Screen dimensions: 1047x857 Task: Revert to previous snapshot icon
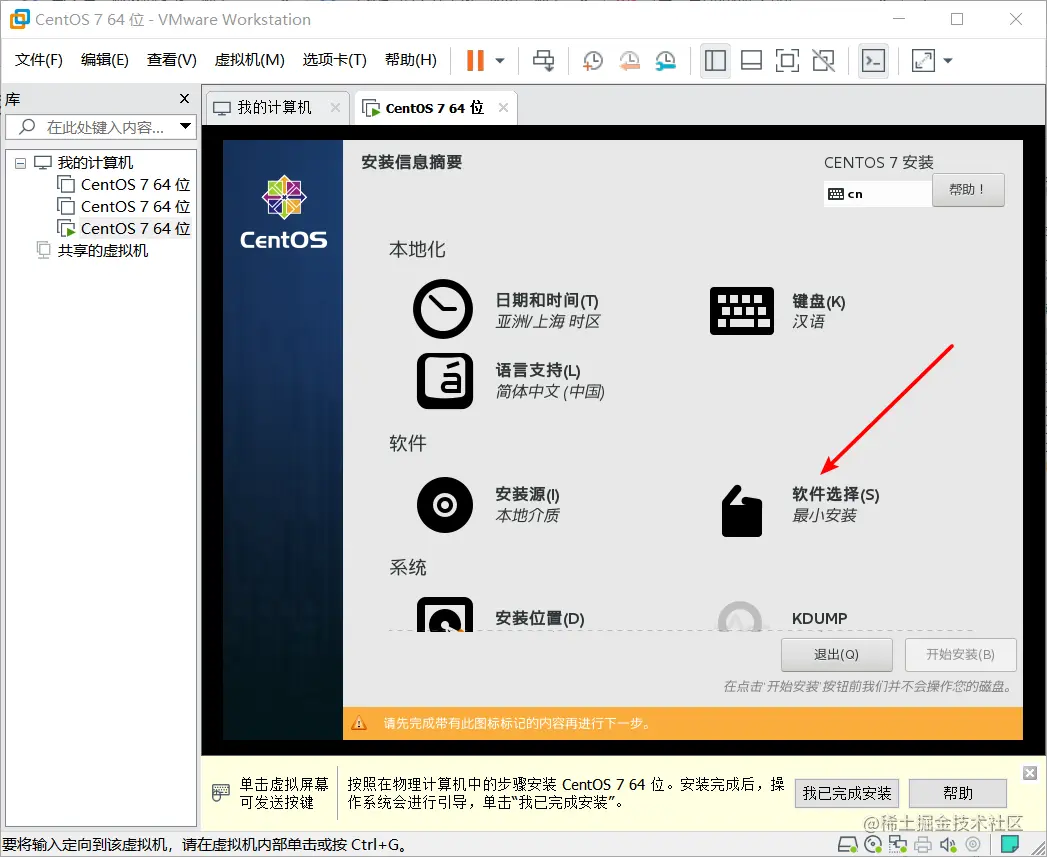(629, 61)
